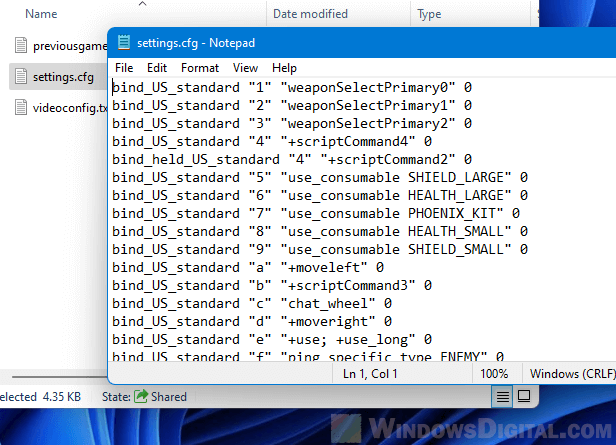Click the chat_wheel bind line
The height and width of the screenshot is (445, 616).
coord(252,304)
